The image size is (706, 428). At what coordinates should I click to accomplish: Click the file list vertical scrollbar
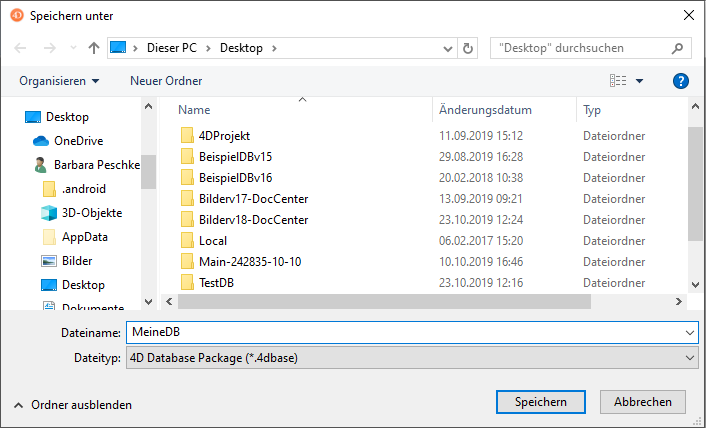click(696, 200)
